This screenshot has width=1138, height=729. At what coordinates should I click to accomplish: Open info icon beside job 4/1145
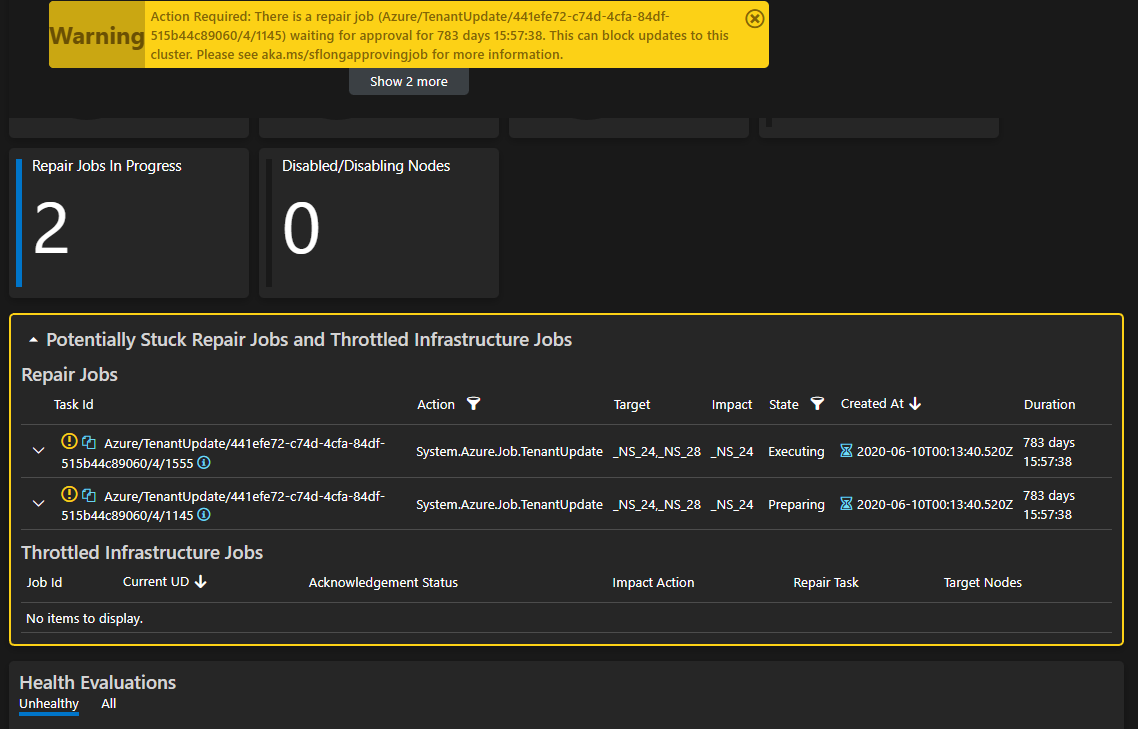tap(204, 515)
